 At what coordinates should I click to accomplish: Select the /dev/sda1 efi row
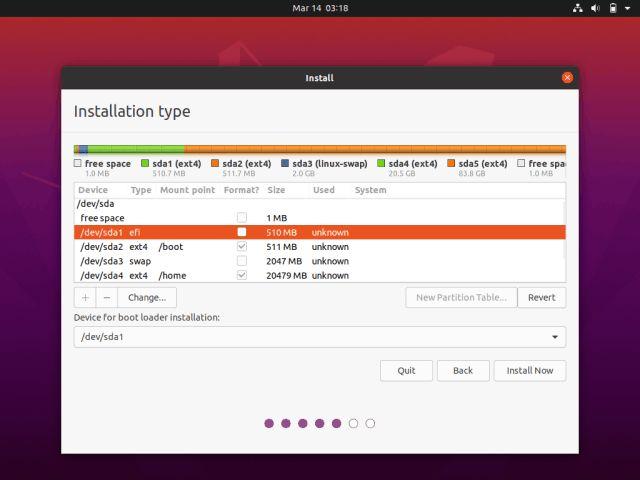[x=320, y=232]
